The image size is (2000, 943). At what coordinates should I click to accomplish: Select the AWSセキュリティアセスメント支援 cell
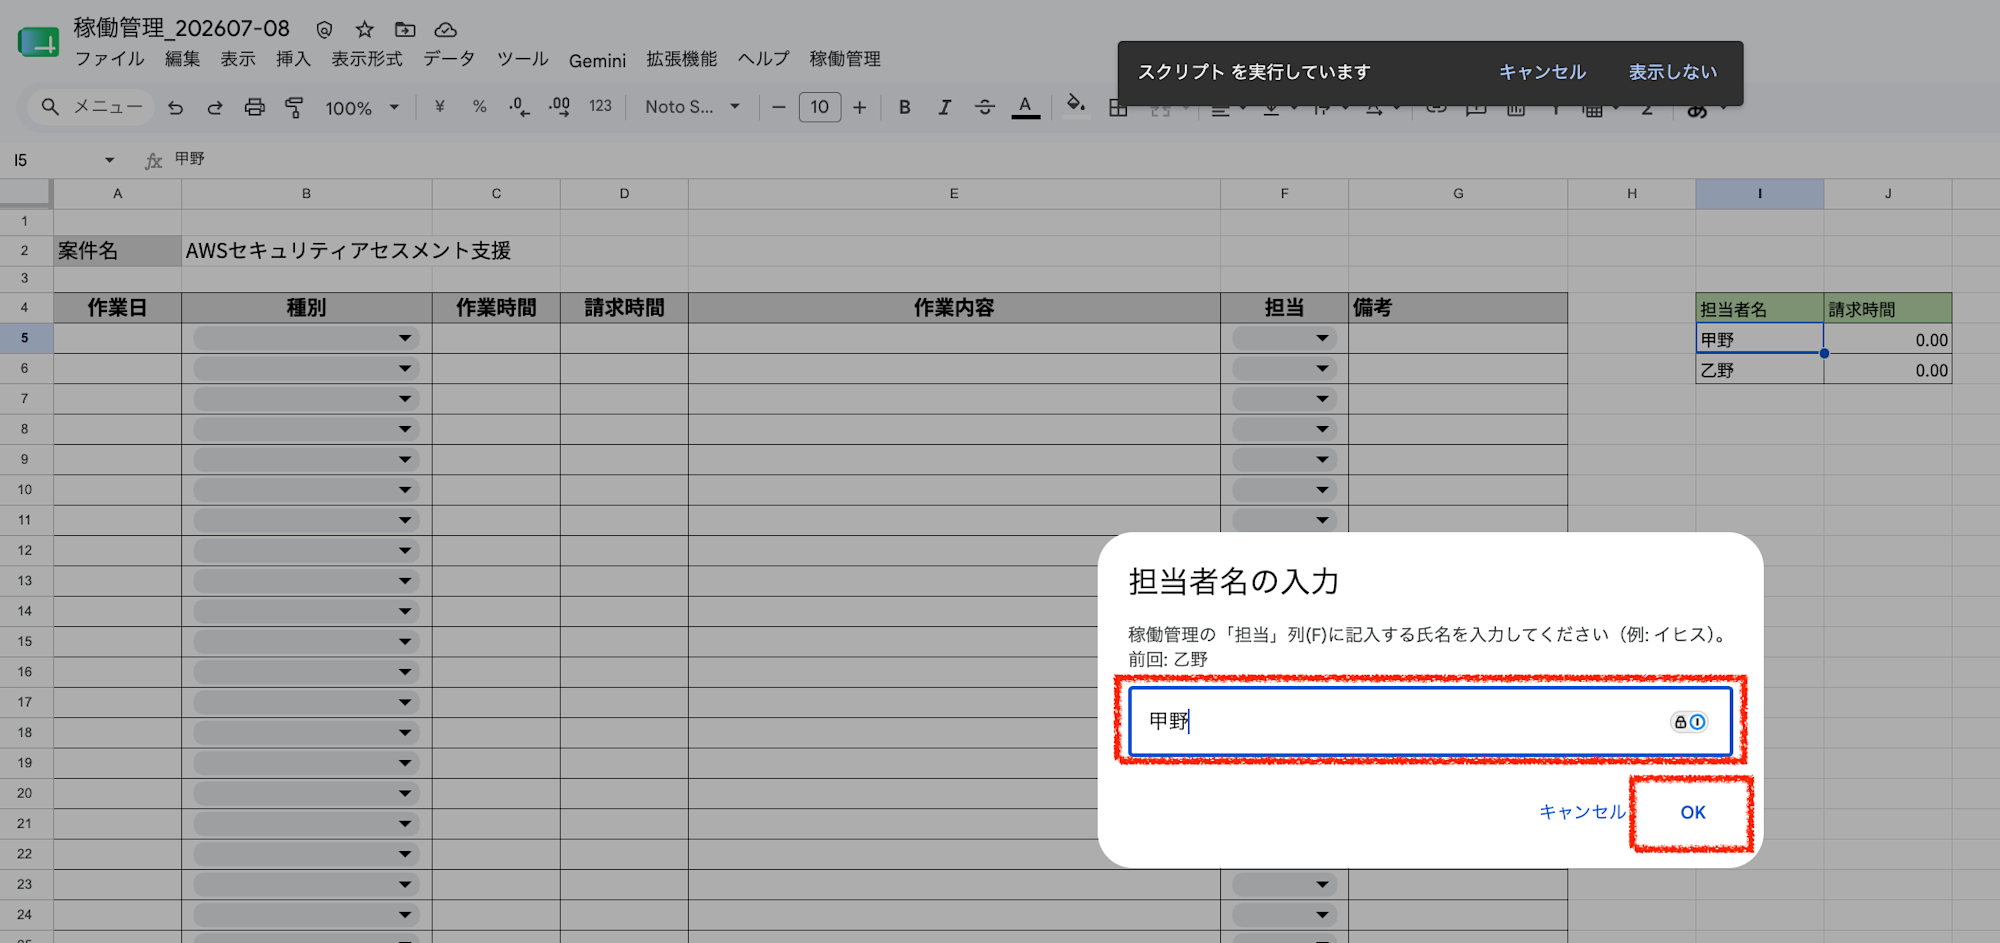click(307, 251)
